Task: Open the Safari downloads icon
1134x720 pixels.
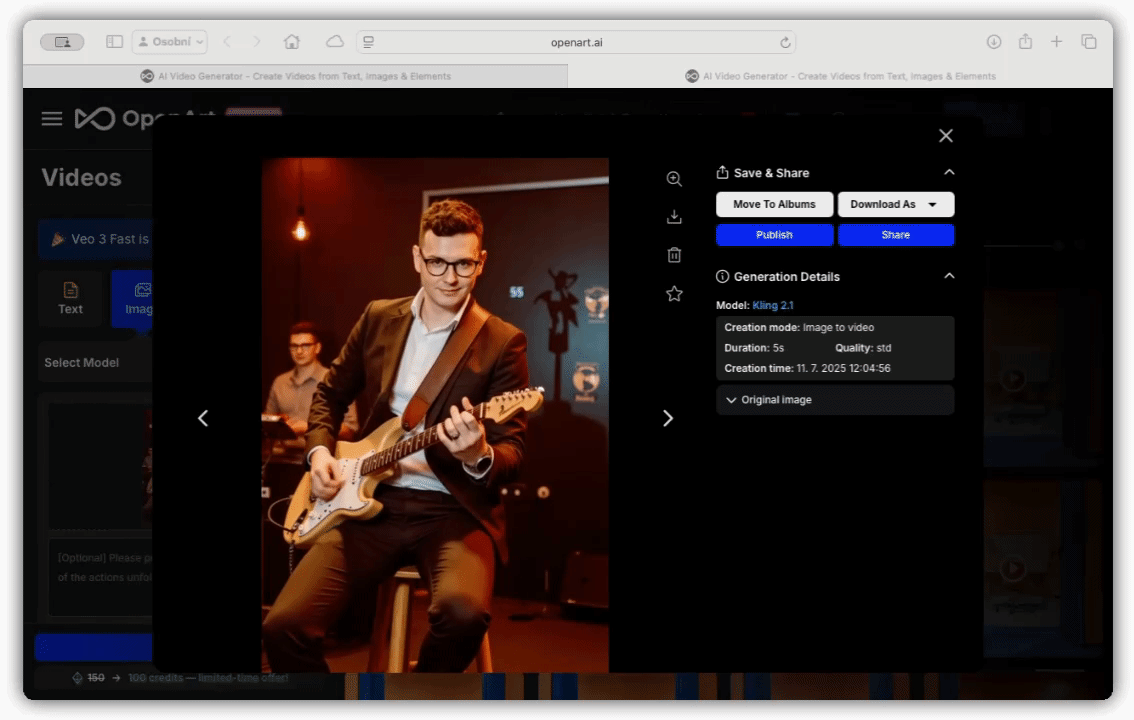Action: tap(994, 42)
